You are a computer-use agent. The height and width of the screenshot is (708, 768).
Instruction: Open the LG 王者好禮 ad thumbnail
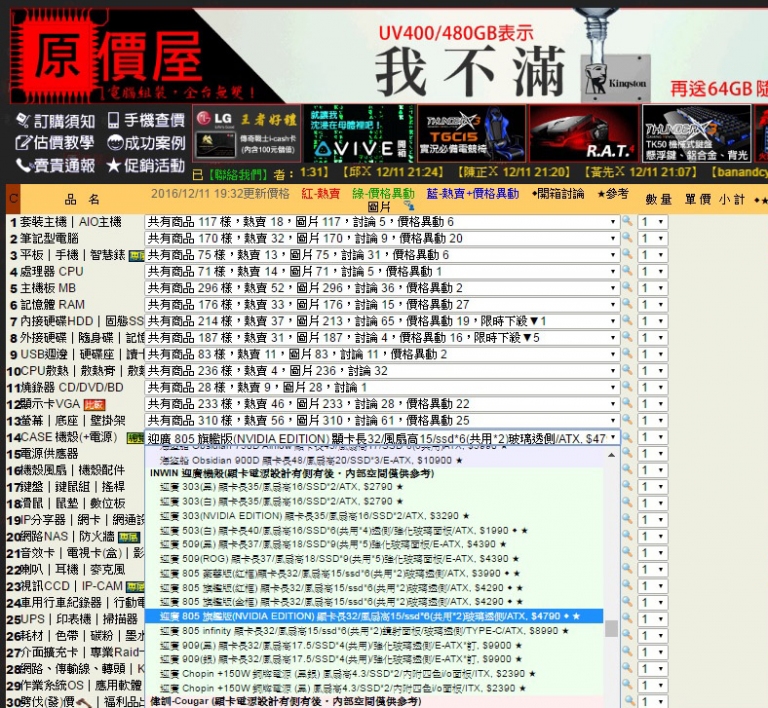tap(246, 133)
